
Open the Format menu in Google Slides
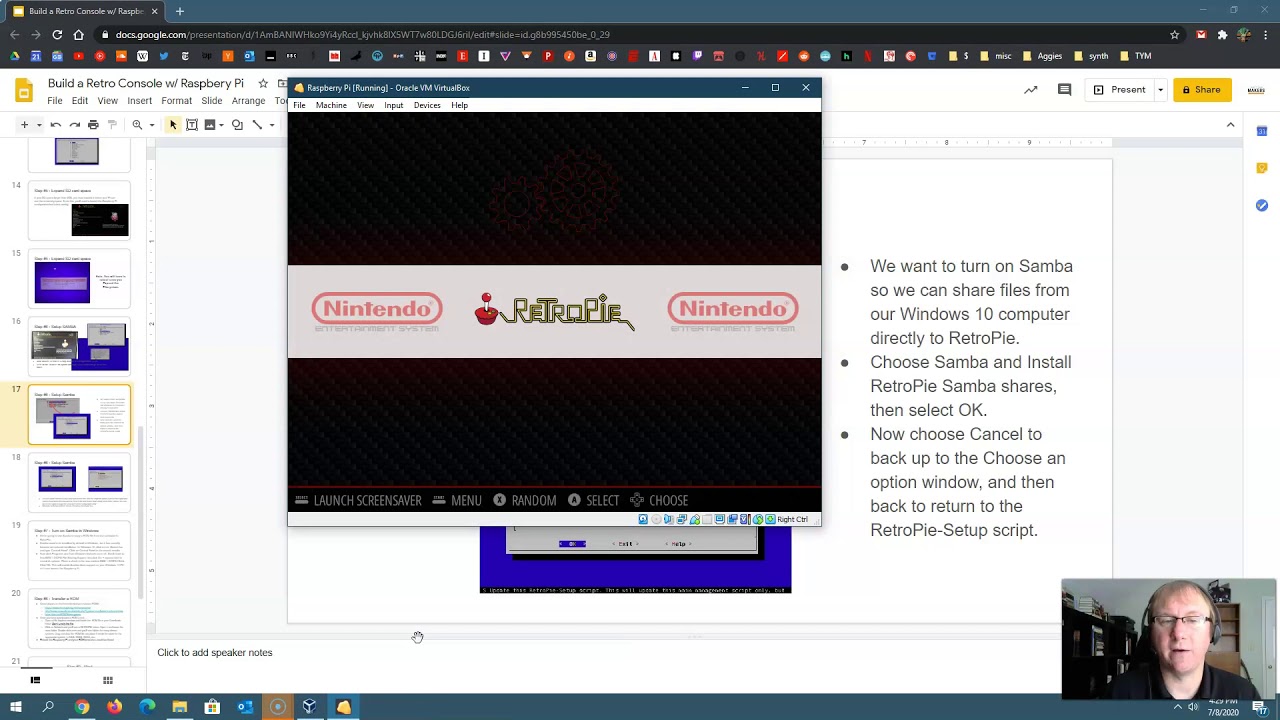coord(176,101)
